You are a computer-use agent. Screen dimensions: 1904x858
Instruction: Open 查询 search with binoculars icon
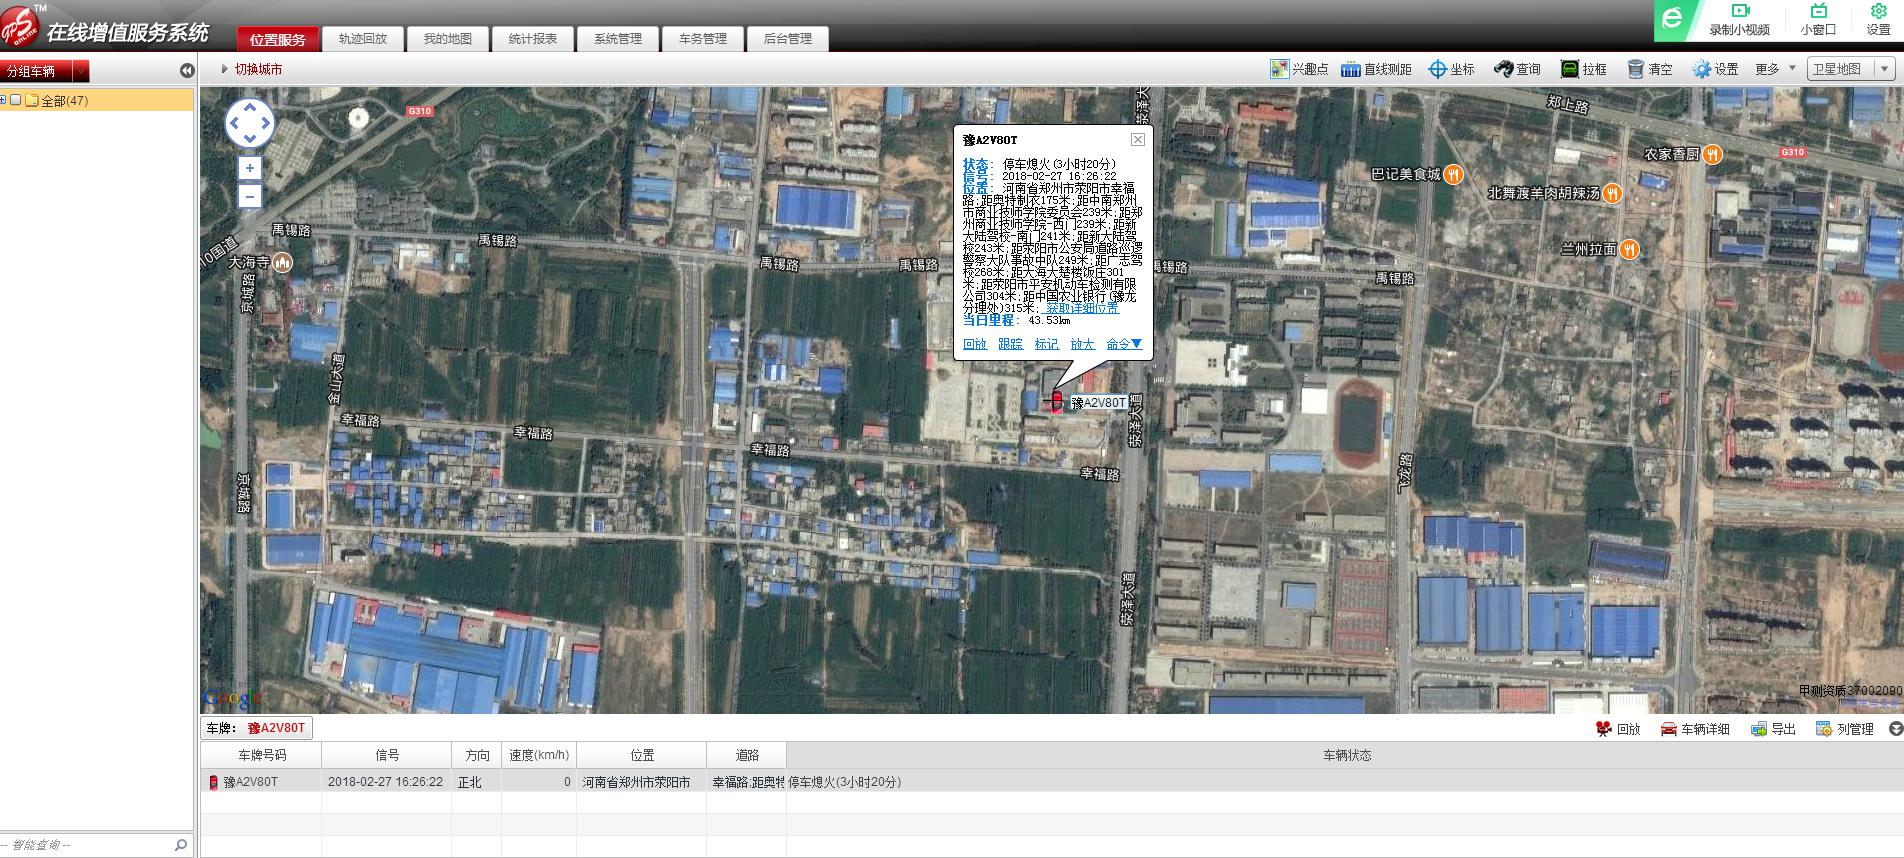pyautogui.click(x=1503, y=69)
